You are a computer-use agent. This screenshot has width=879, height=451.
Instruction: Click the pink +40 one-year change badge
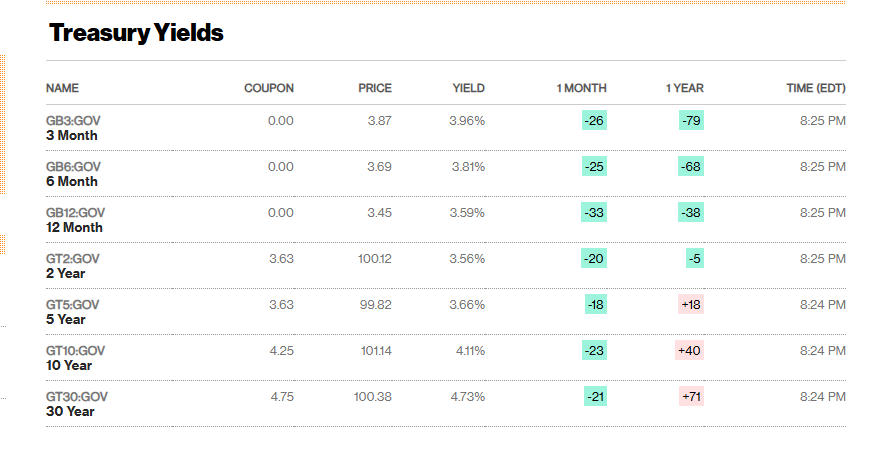[x=690, y=351]
